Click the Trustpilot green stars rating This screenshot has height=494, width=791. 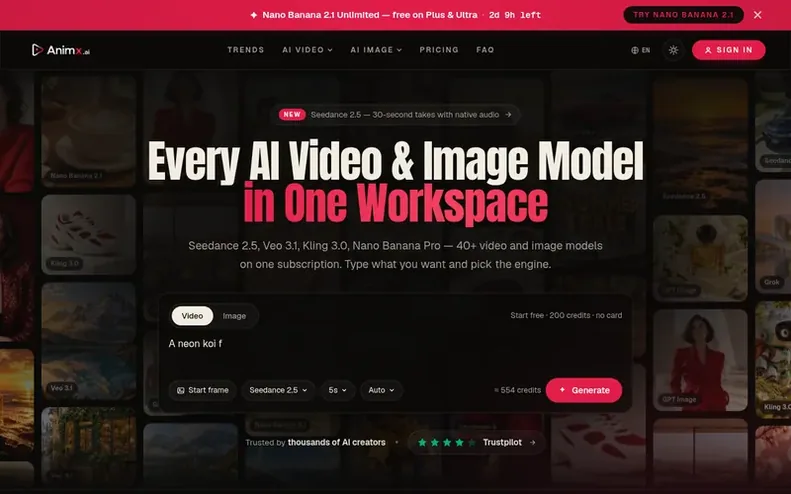coord(446,443)
